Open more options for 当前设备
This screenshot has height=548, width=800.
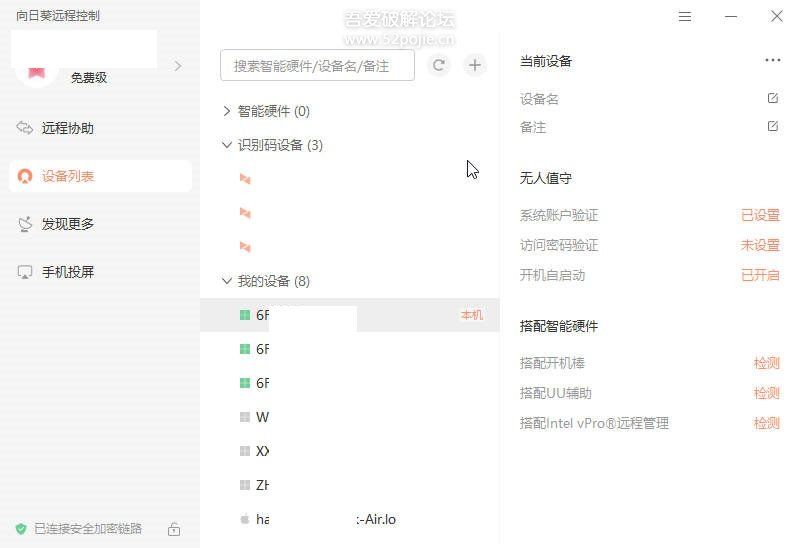[772, 60]
